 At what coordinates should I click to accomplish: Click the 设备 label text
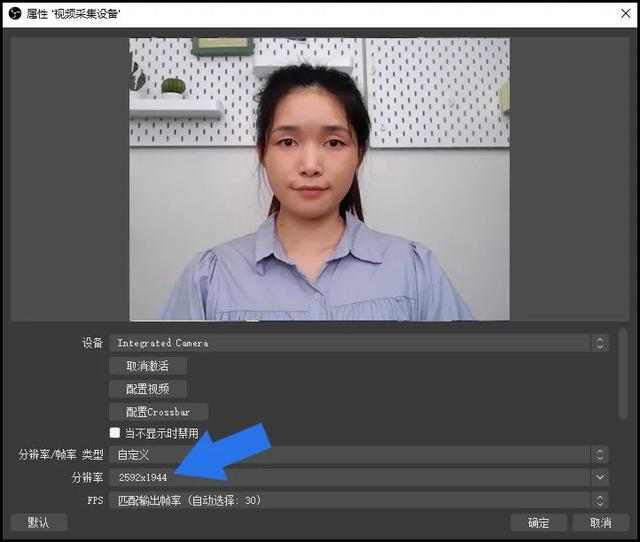tap(92, 343)
